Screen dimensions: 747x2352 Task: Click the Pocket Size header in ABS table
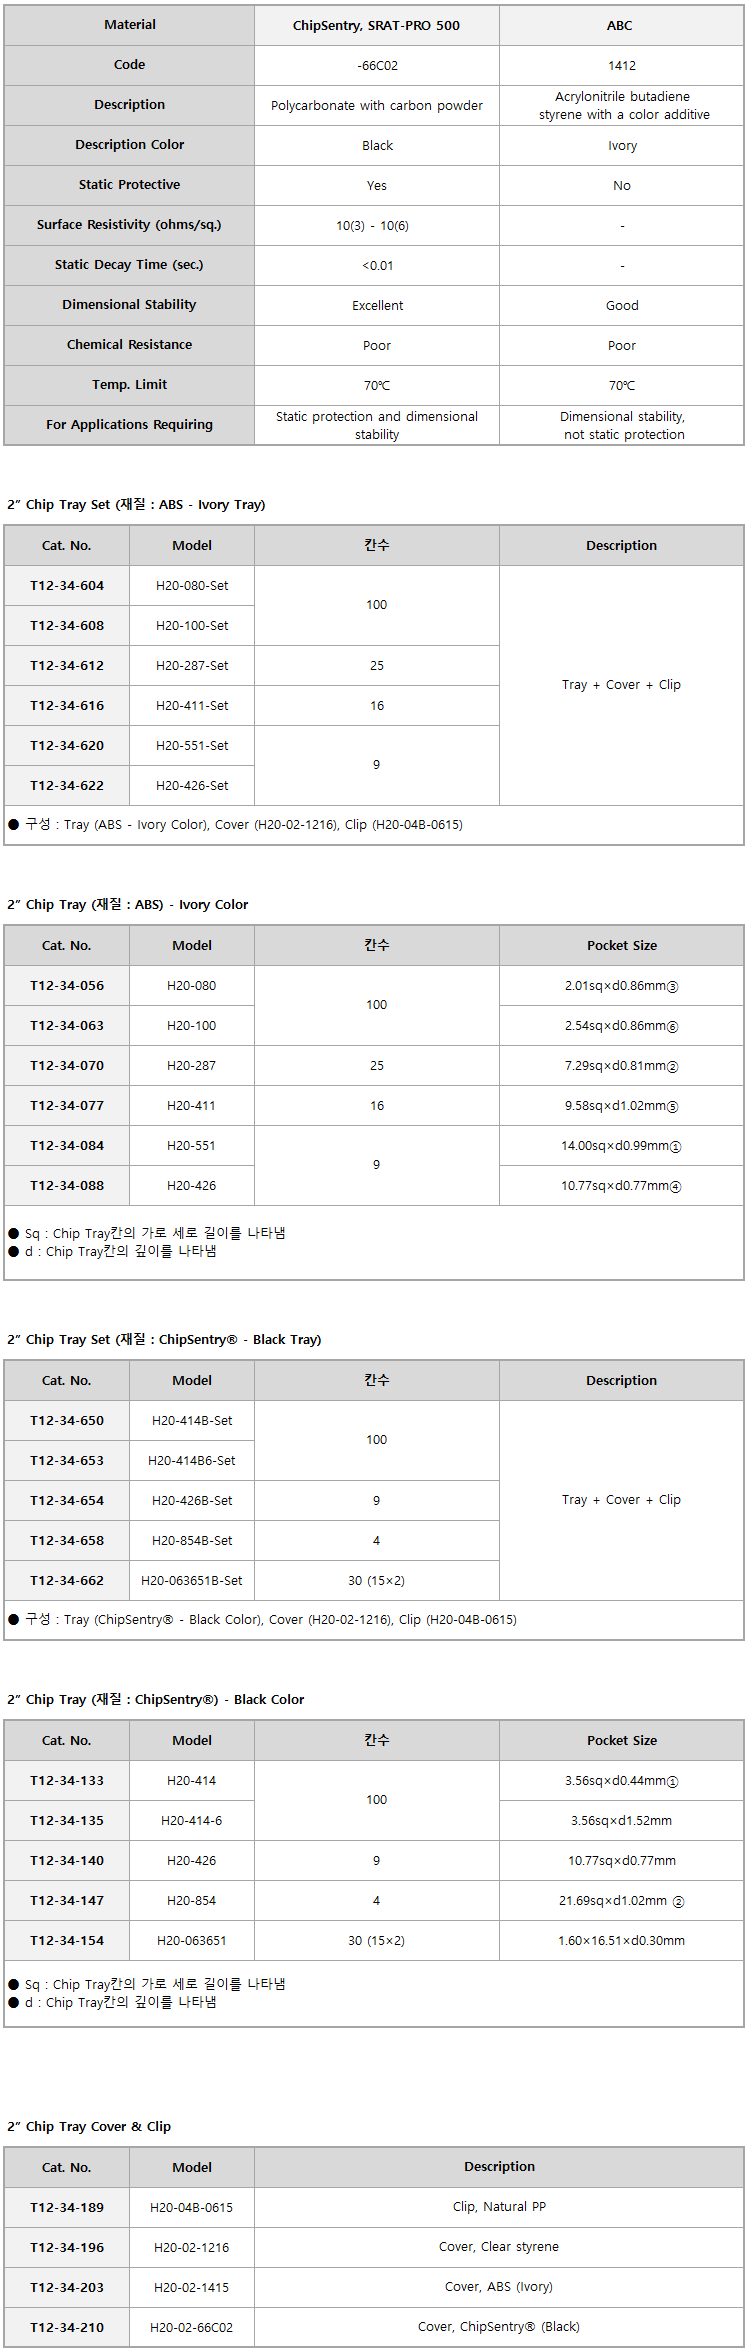coord(622,946)
